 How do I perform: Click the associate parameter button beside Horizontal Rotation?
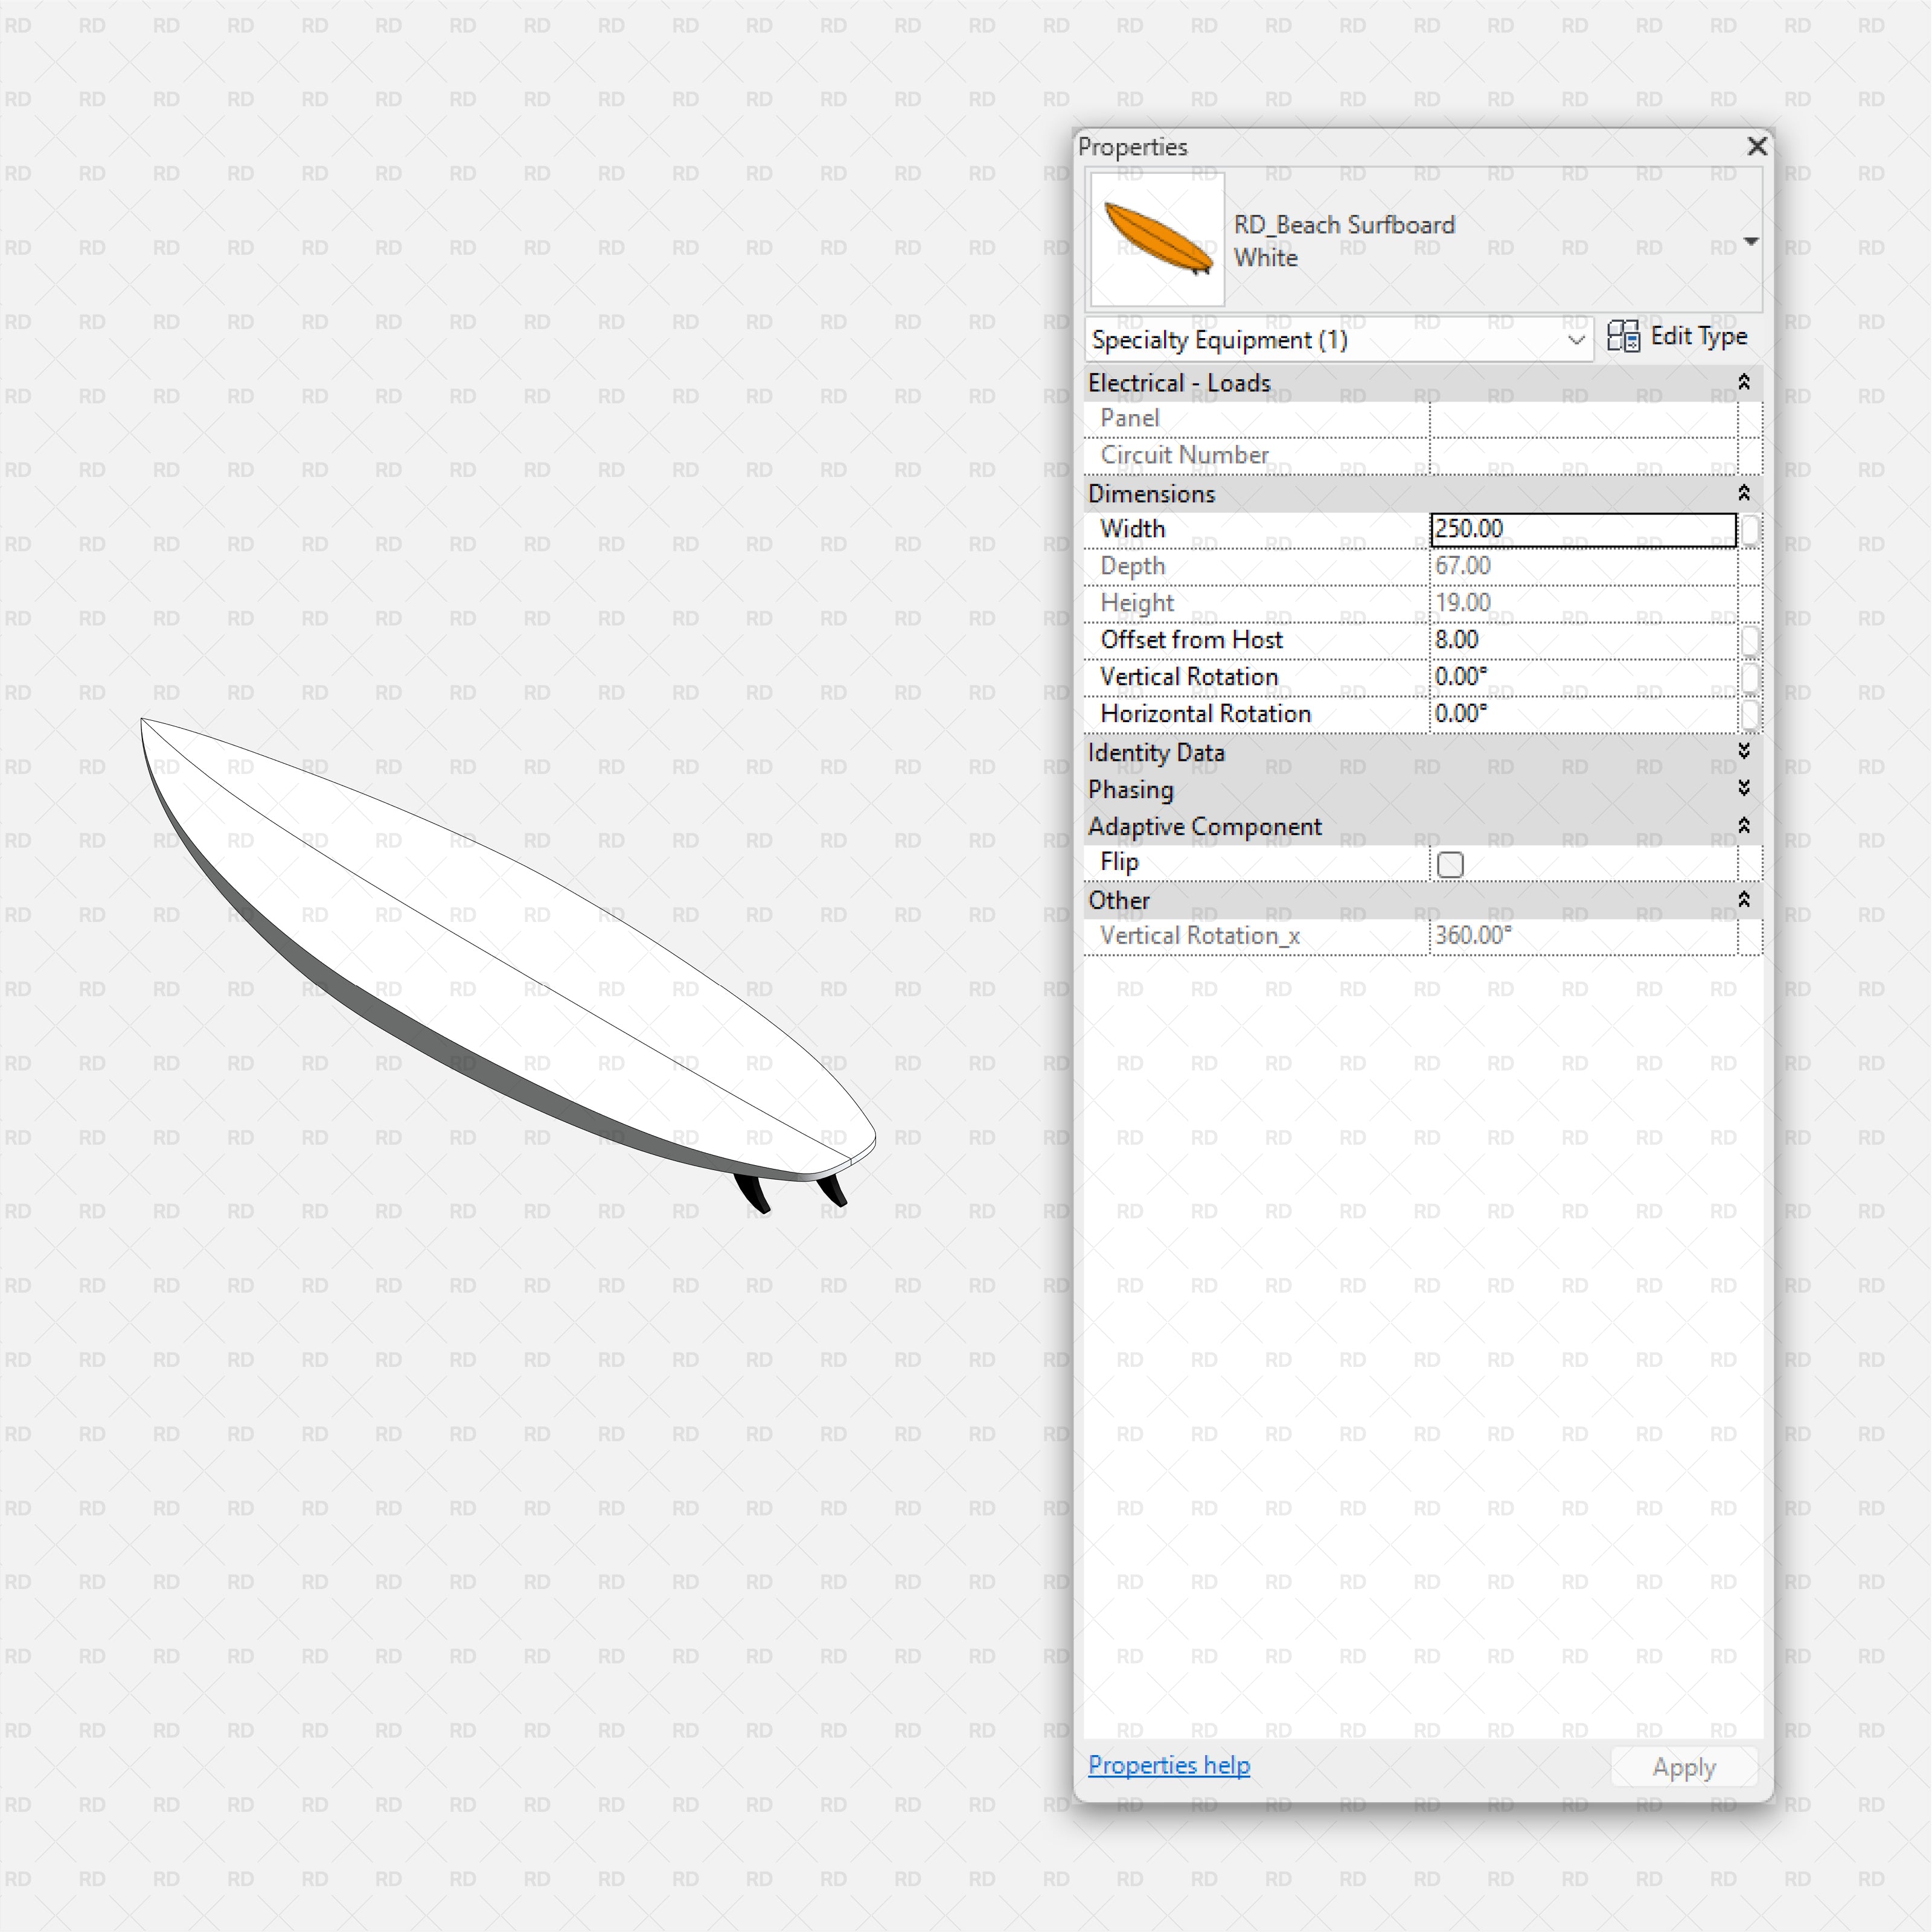1751,714
